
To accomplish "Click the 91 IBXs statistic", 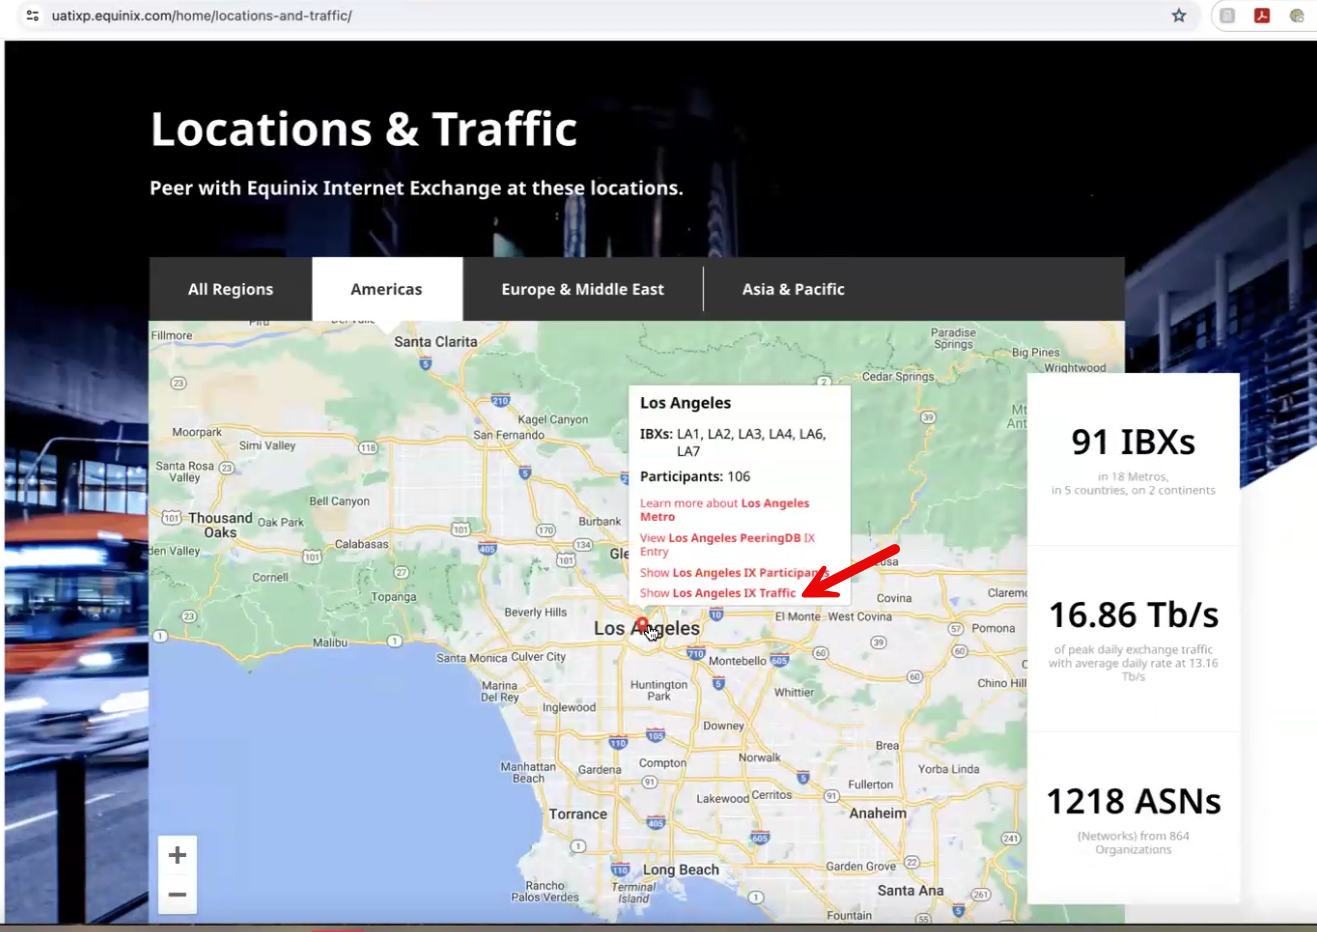I will (x=1133, y=442).
